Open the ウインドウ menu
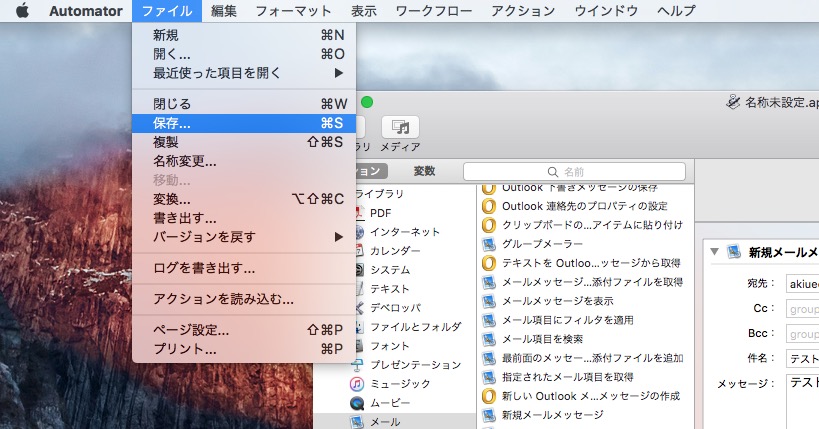This screenshot has height=429, width=819. click(606, 11)
